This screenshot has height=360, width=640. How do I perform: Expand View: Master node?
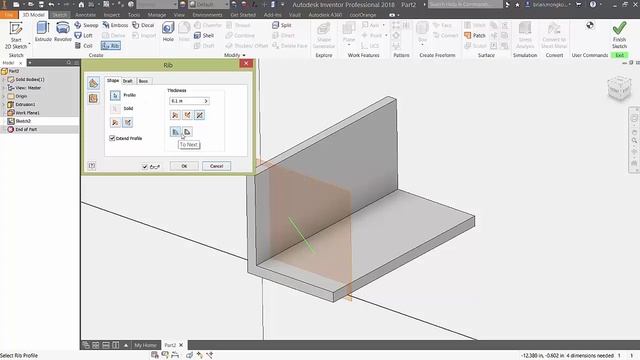point(4,88)
